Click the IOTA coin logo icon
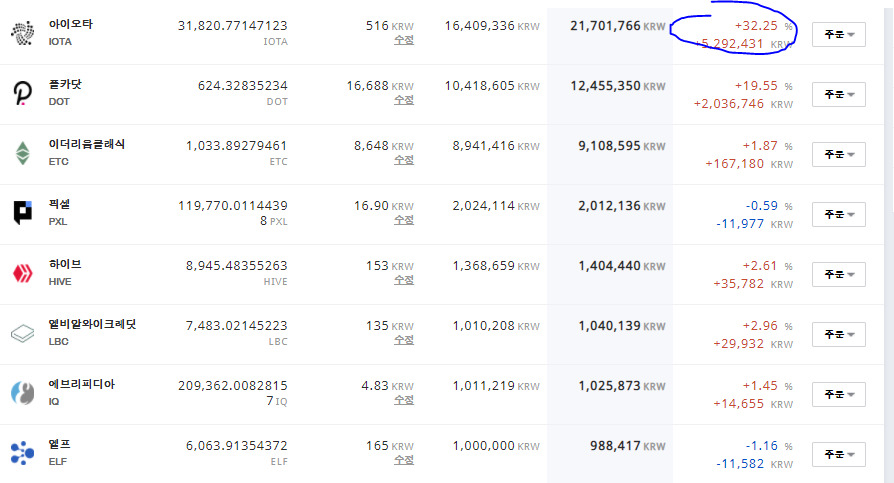Viewport: 894px width, 483px height. tap(23, 33)
